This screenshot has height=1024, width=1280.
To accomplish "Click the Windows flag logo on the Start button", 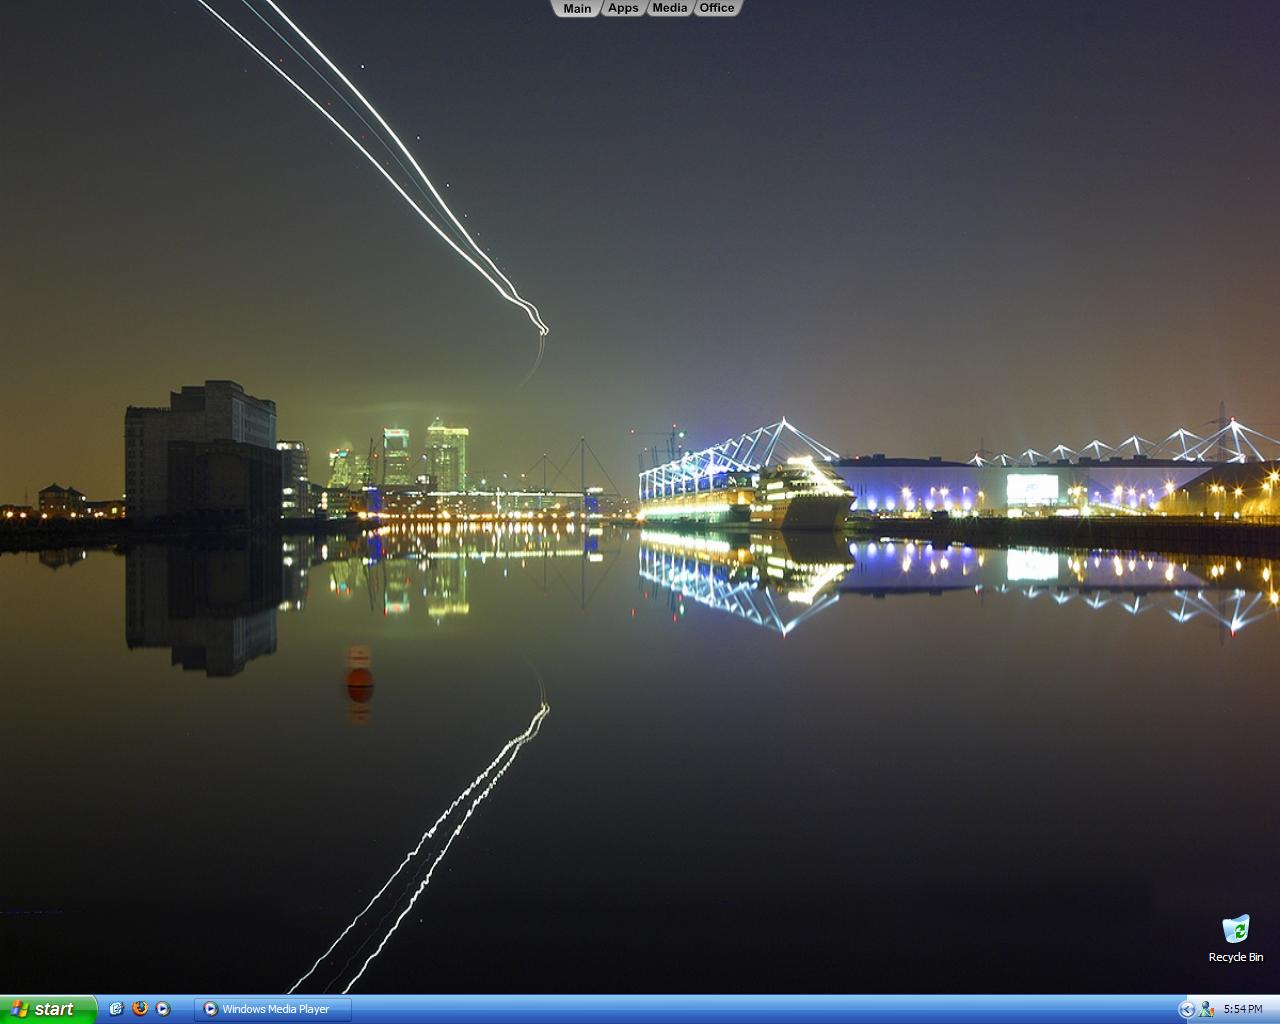I will pyautogui.click(x=19, y=1009).
